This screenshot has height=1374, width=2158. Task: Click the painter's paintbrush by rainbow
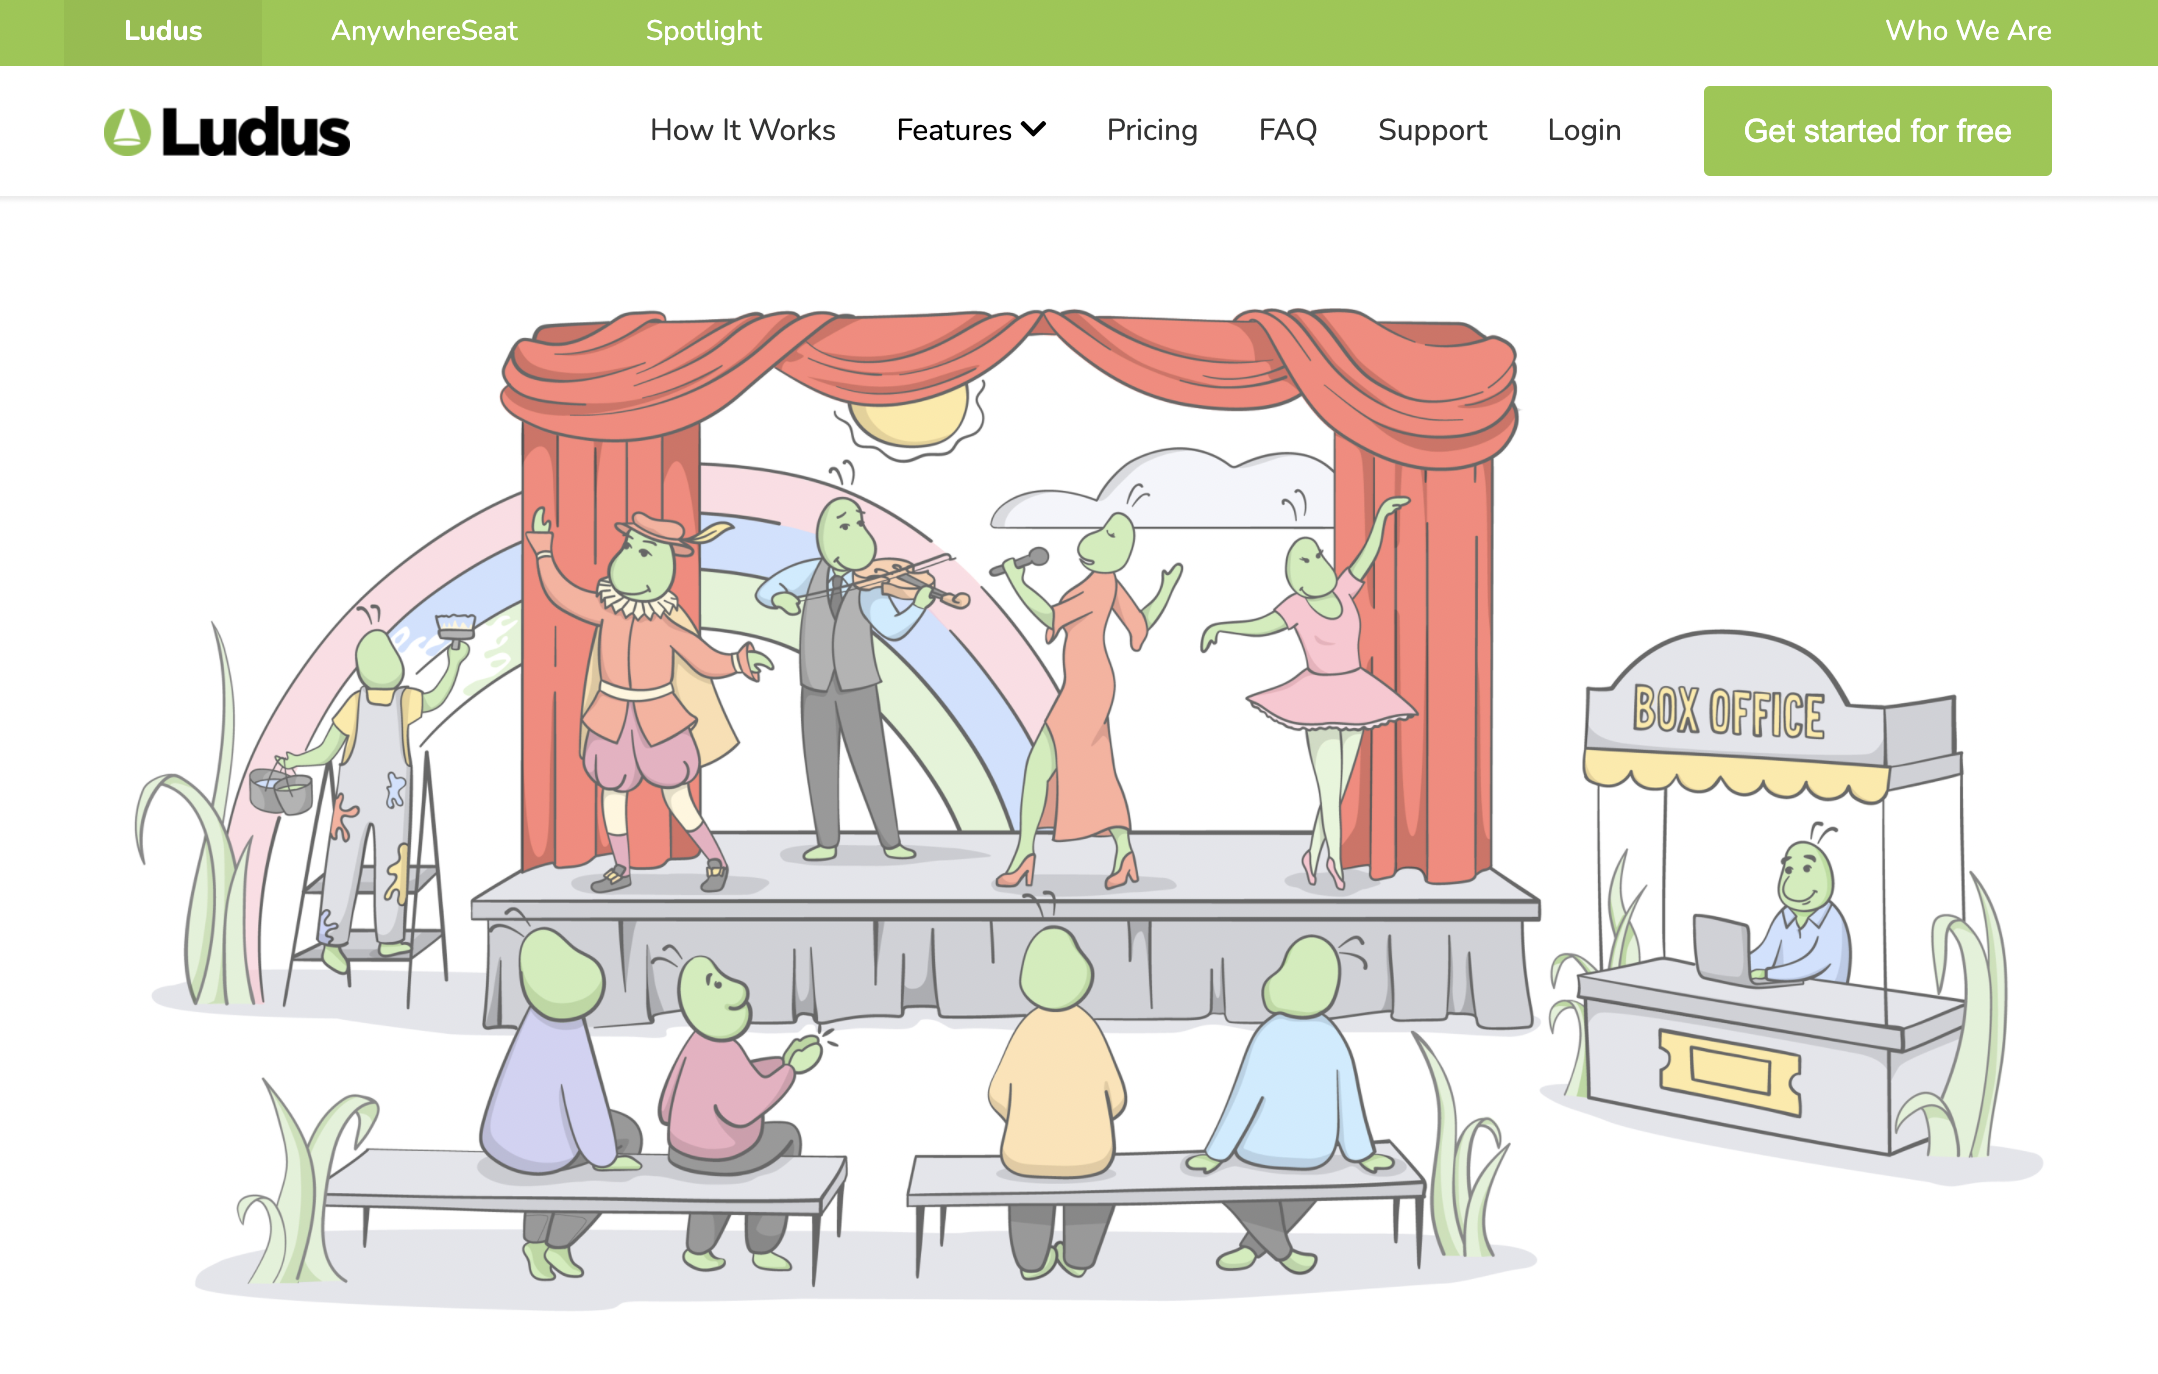456,626
